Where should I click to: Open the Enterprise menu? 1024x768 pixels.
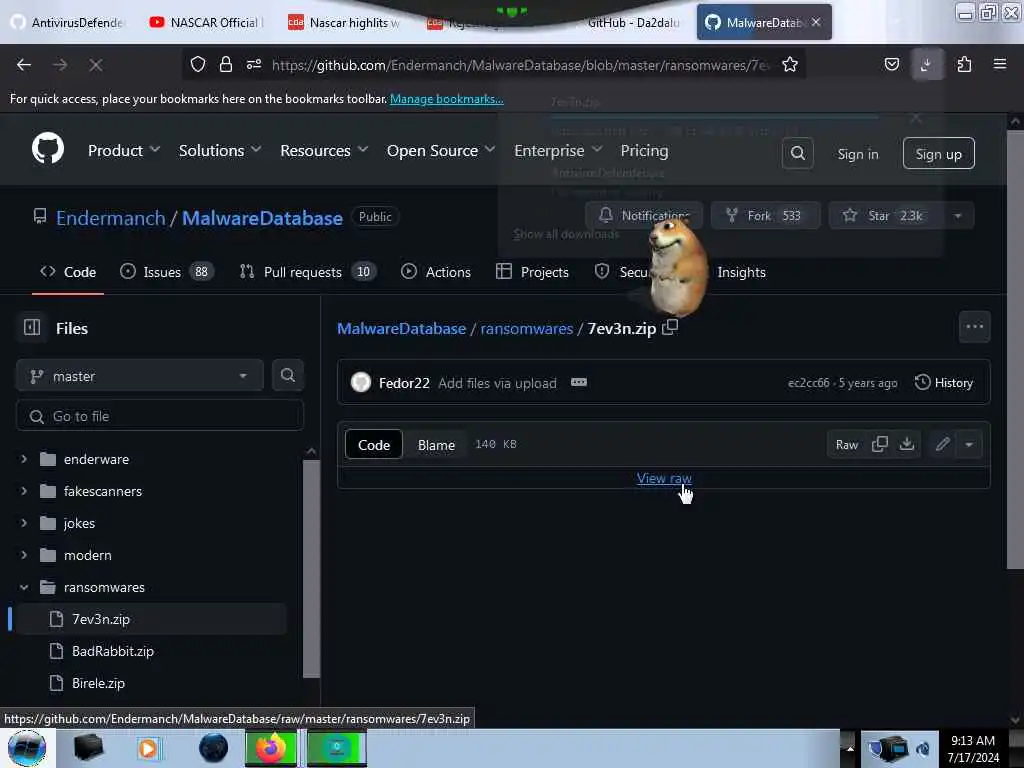558,151
